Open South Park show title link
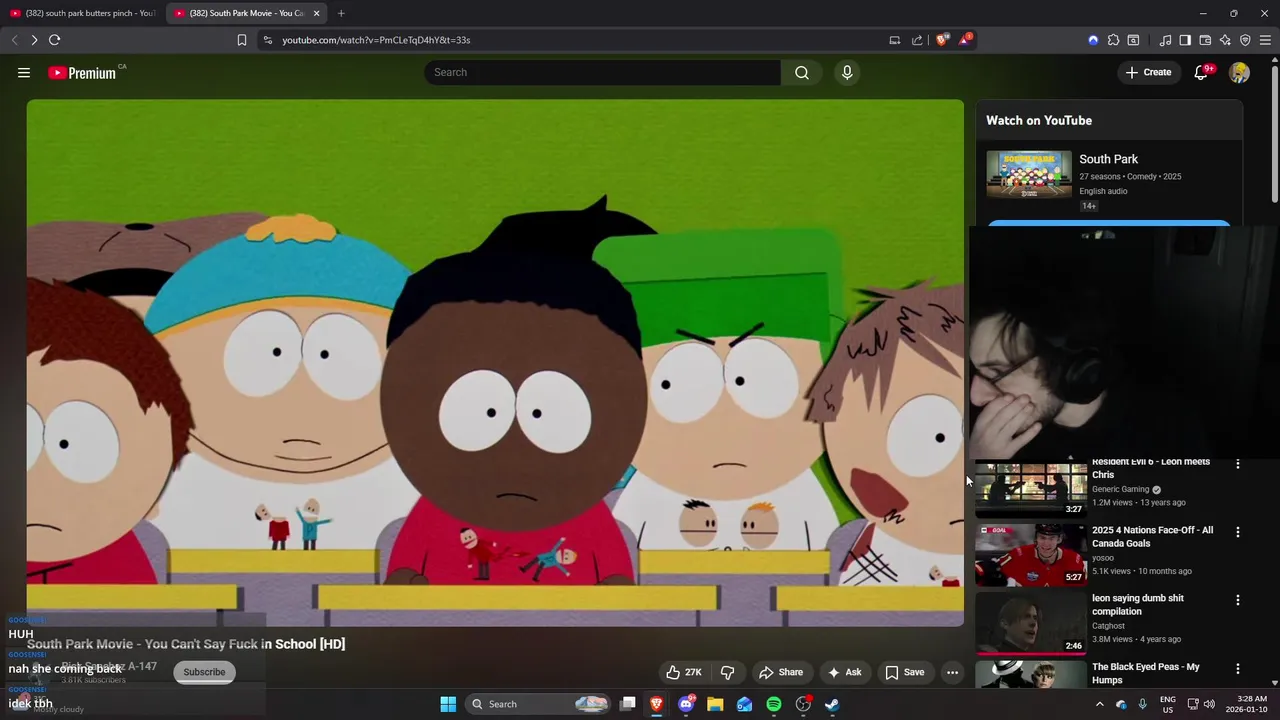The height and width of the screenshot is (720, 1280). point(1108,159)
